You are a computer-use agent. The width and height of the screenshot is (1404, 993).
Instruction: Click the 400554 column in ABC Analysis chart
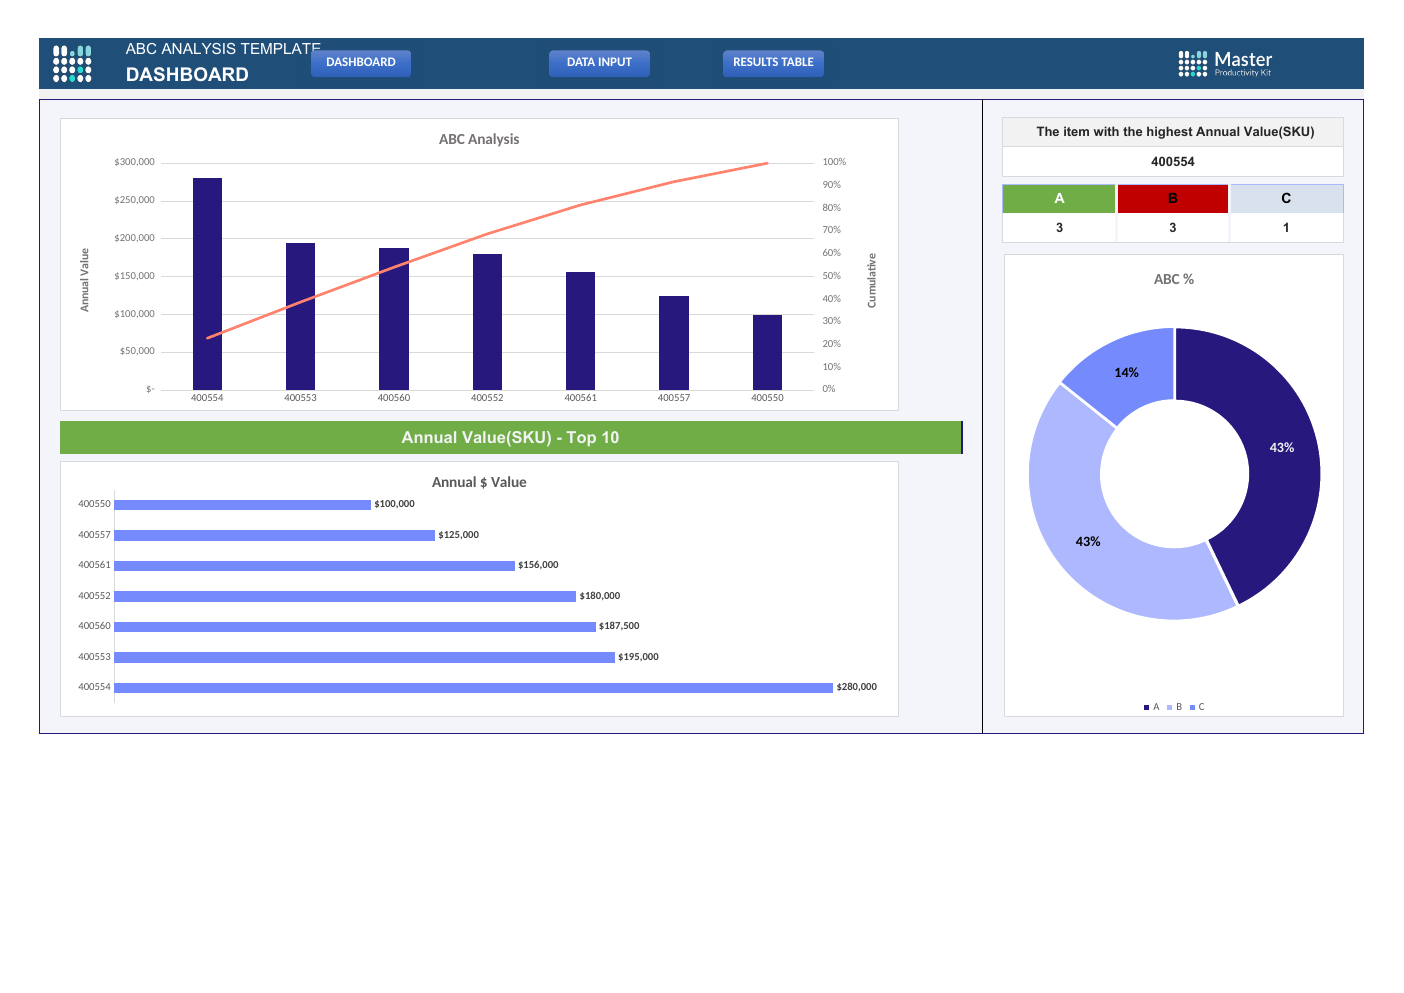tap(207, 284)
